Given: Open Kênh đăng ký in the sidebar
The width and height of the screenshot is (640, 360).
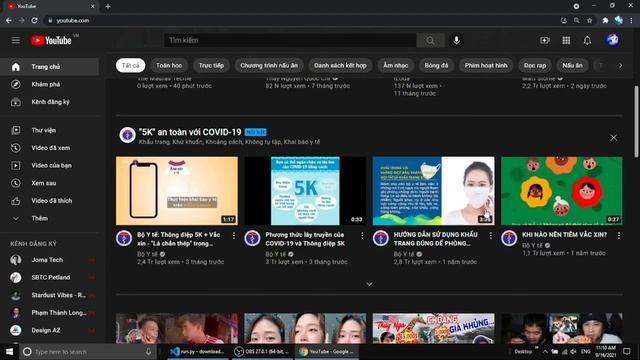Looking at the screenshot, I should pos(49,102).
